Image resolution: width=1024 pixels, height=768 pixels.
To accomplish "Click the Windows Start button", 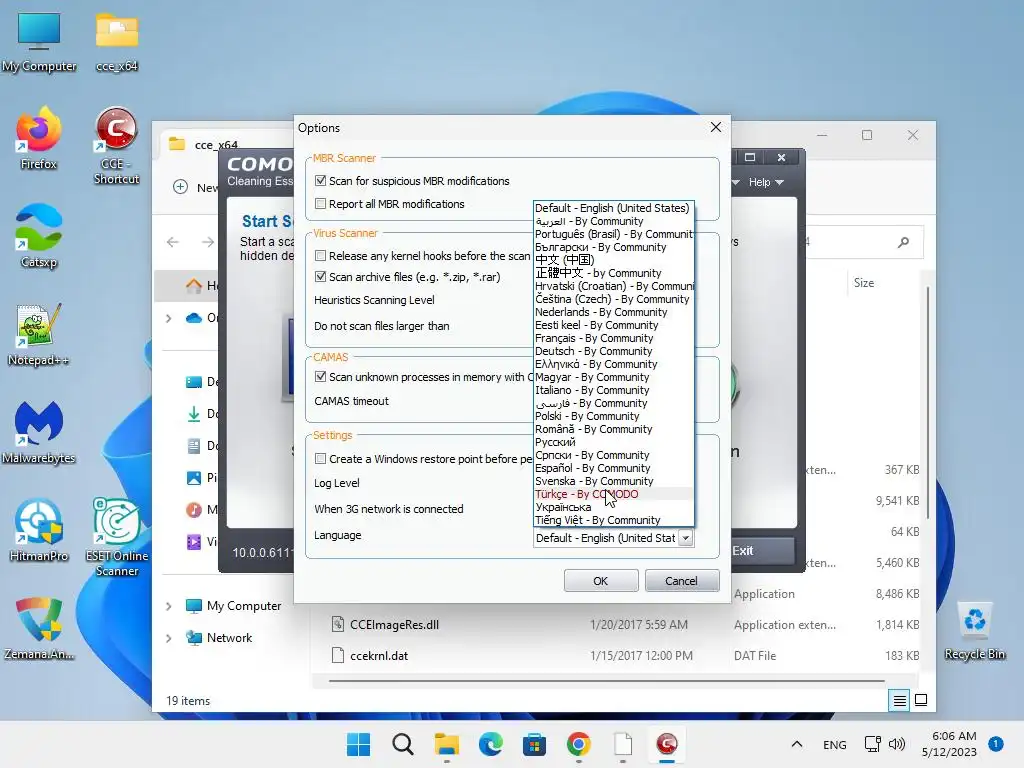I will tap(358, 744).
